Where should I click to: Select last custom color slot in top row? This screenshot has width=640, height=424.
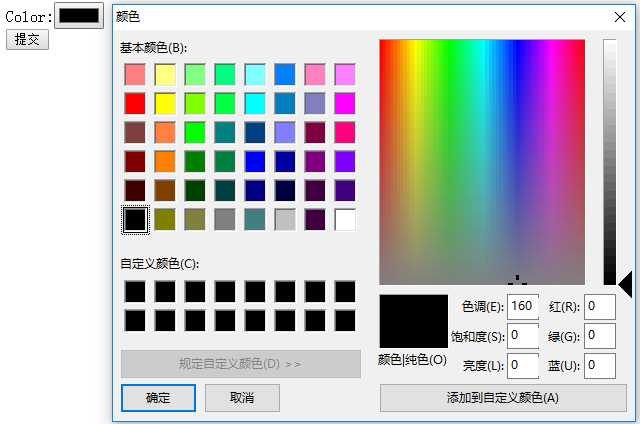click(x=345, y=292)
